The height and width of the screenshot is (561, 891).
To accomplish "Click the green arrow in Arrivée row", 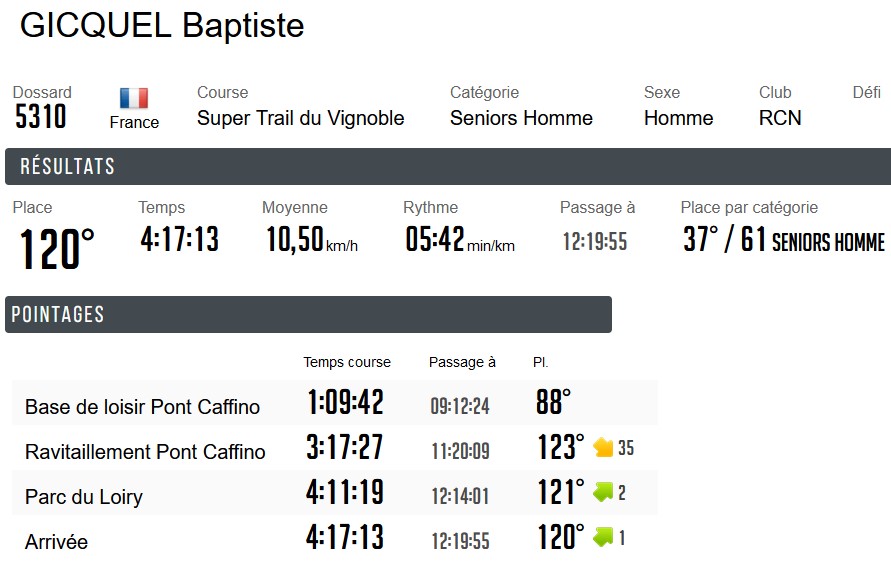I will click(603, 537).
